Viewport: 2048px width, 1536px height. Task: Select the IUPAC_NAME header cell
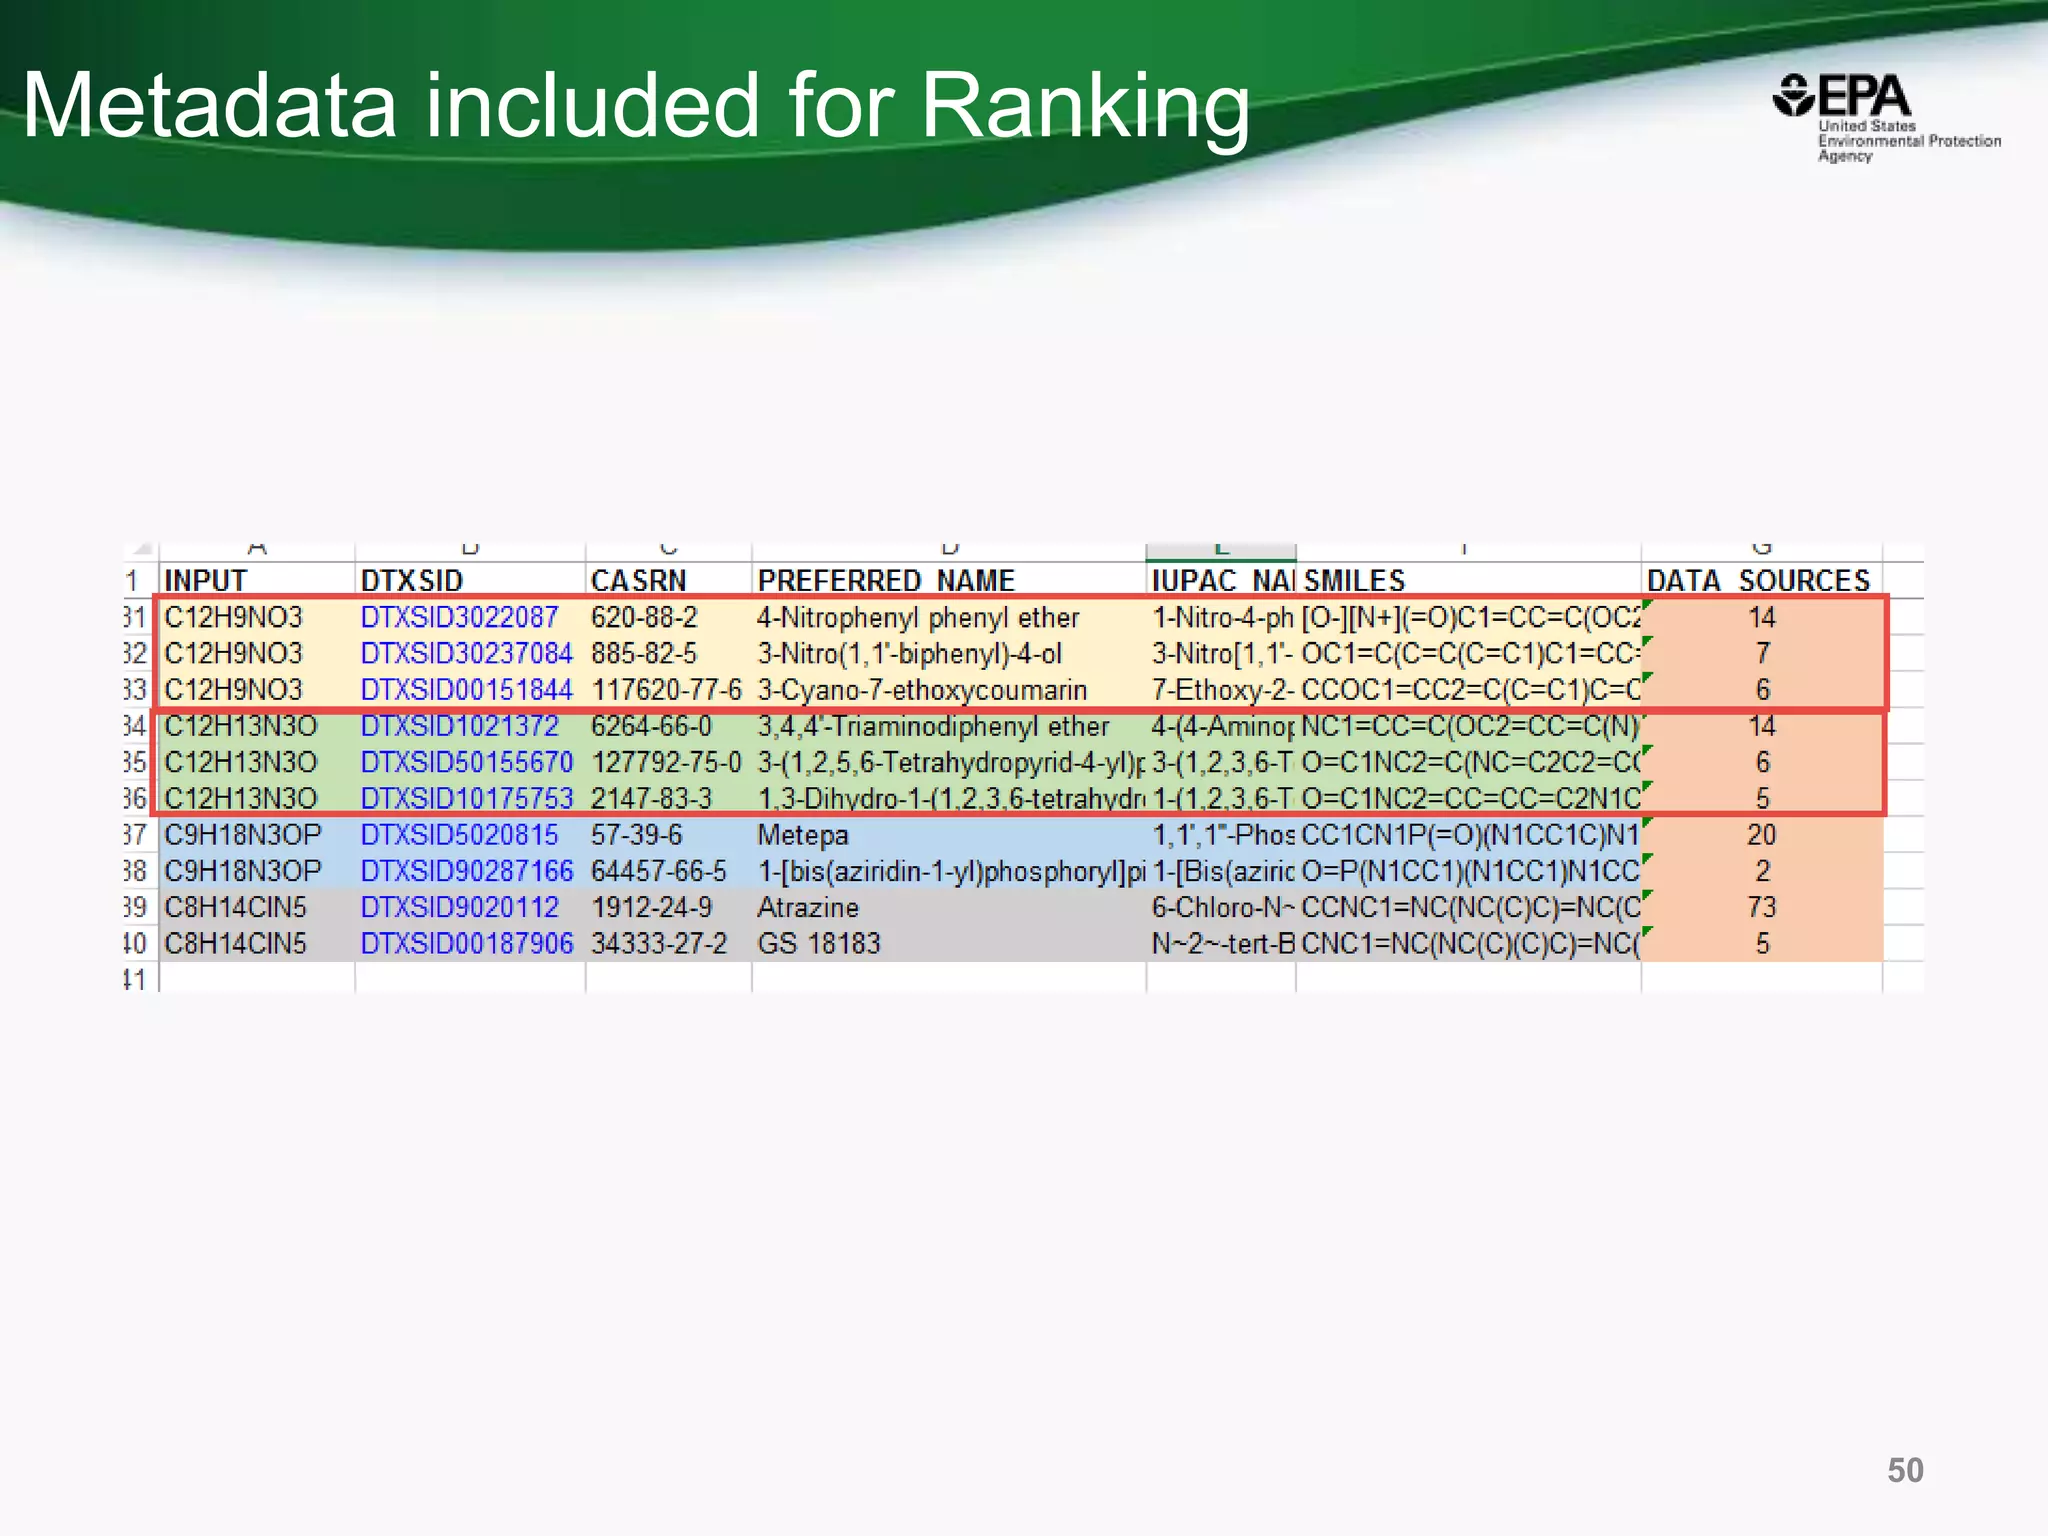point(1221,580)
